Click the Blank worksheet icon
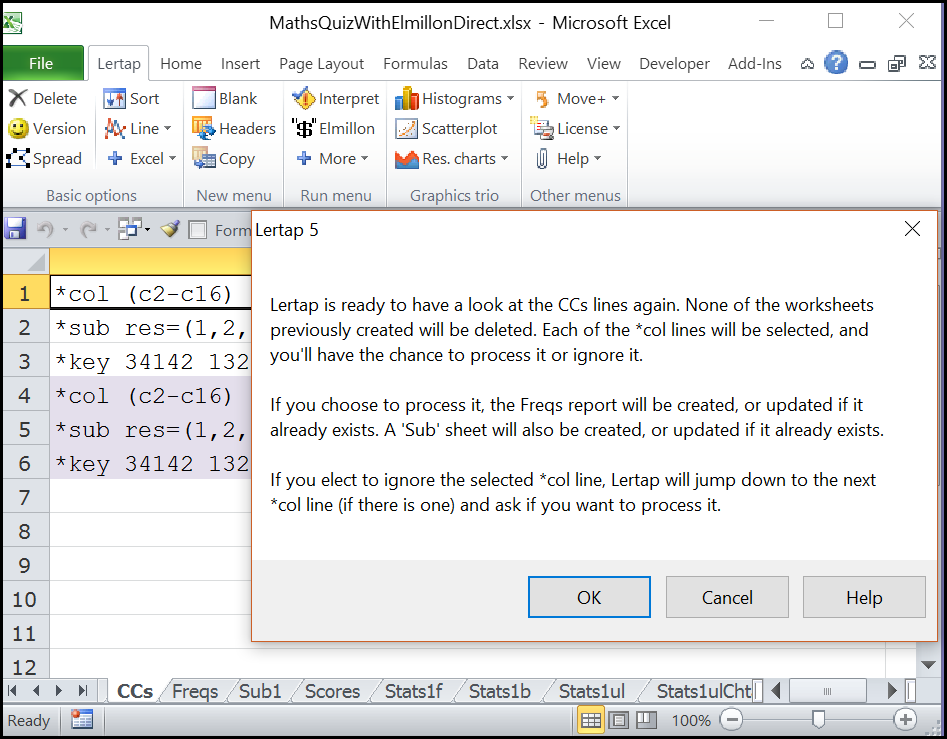 click(204, 98)
